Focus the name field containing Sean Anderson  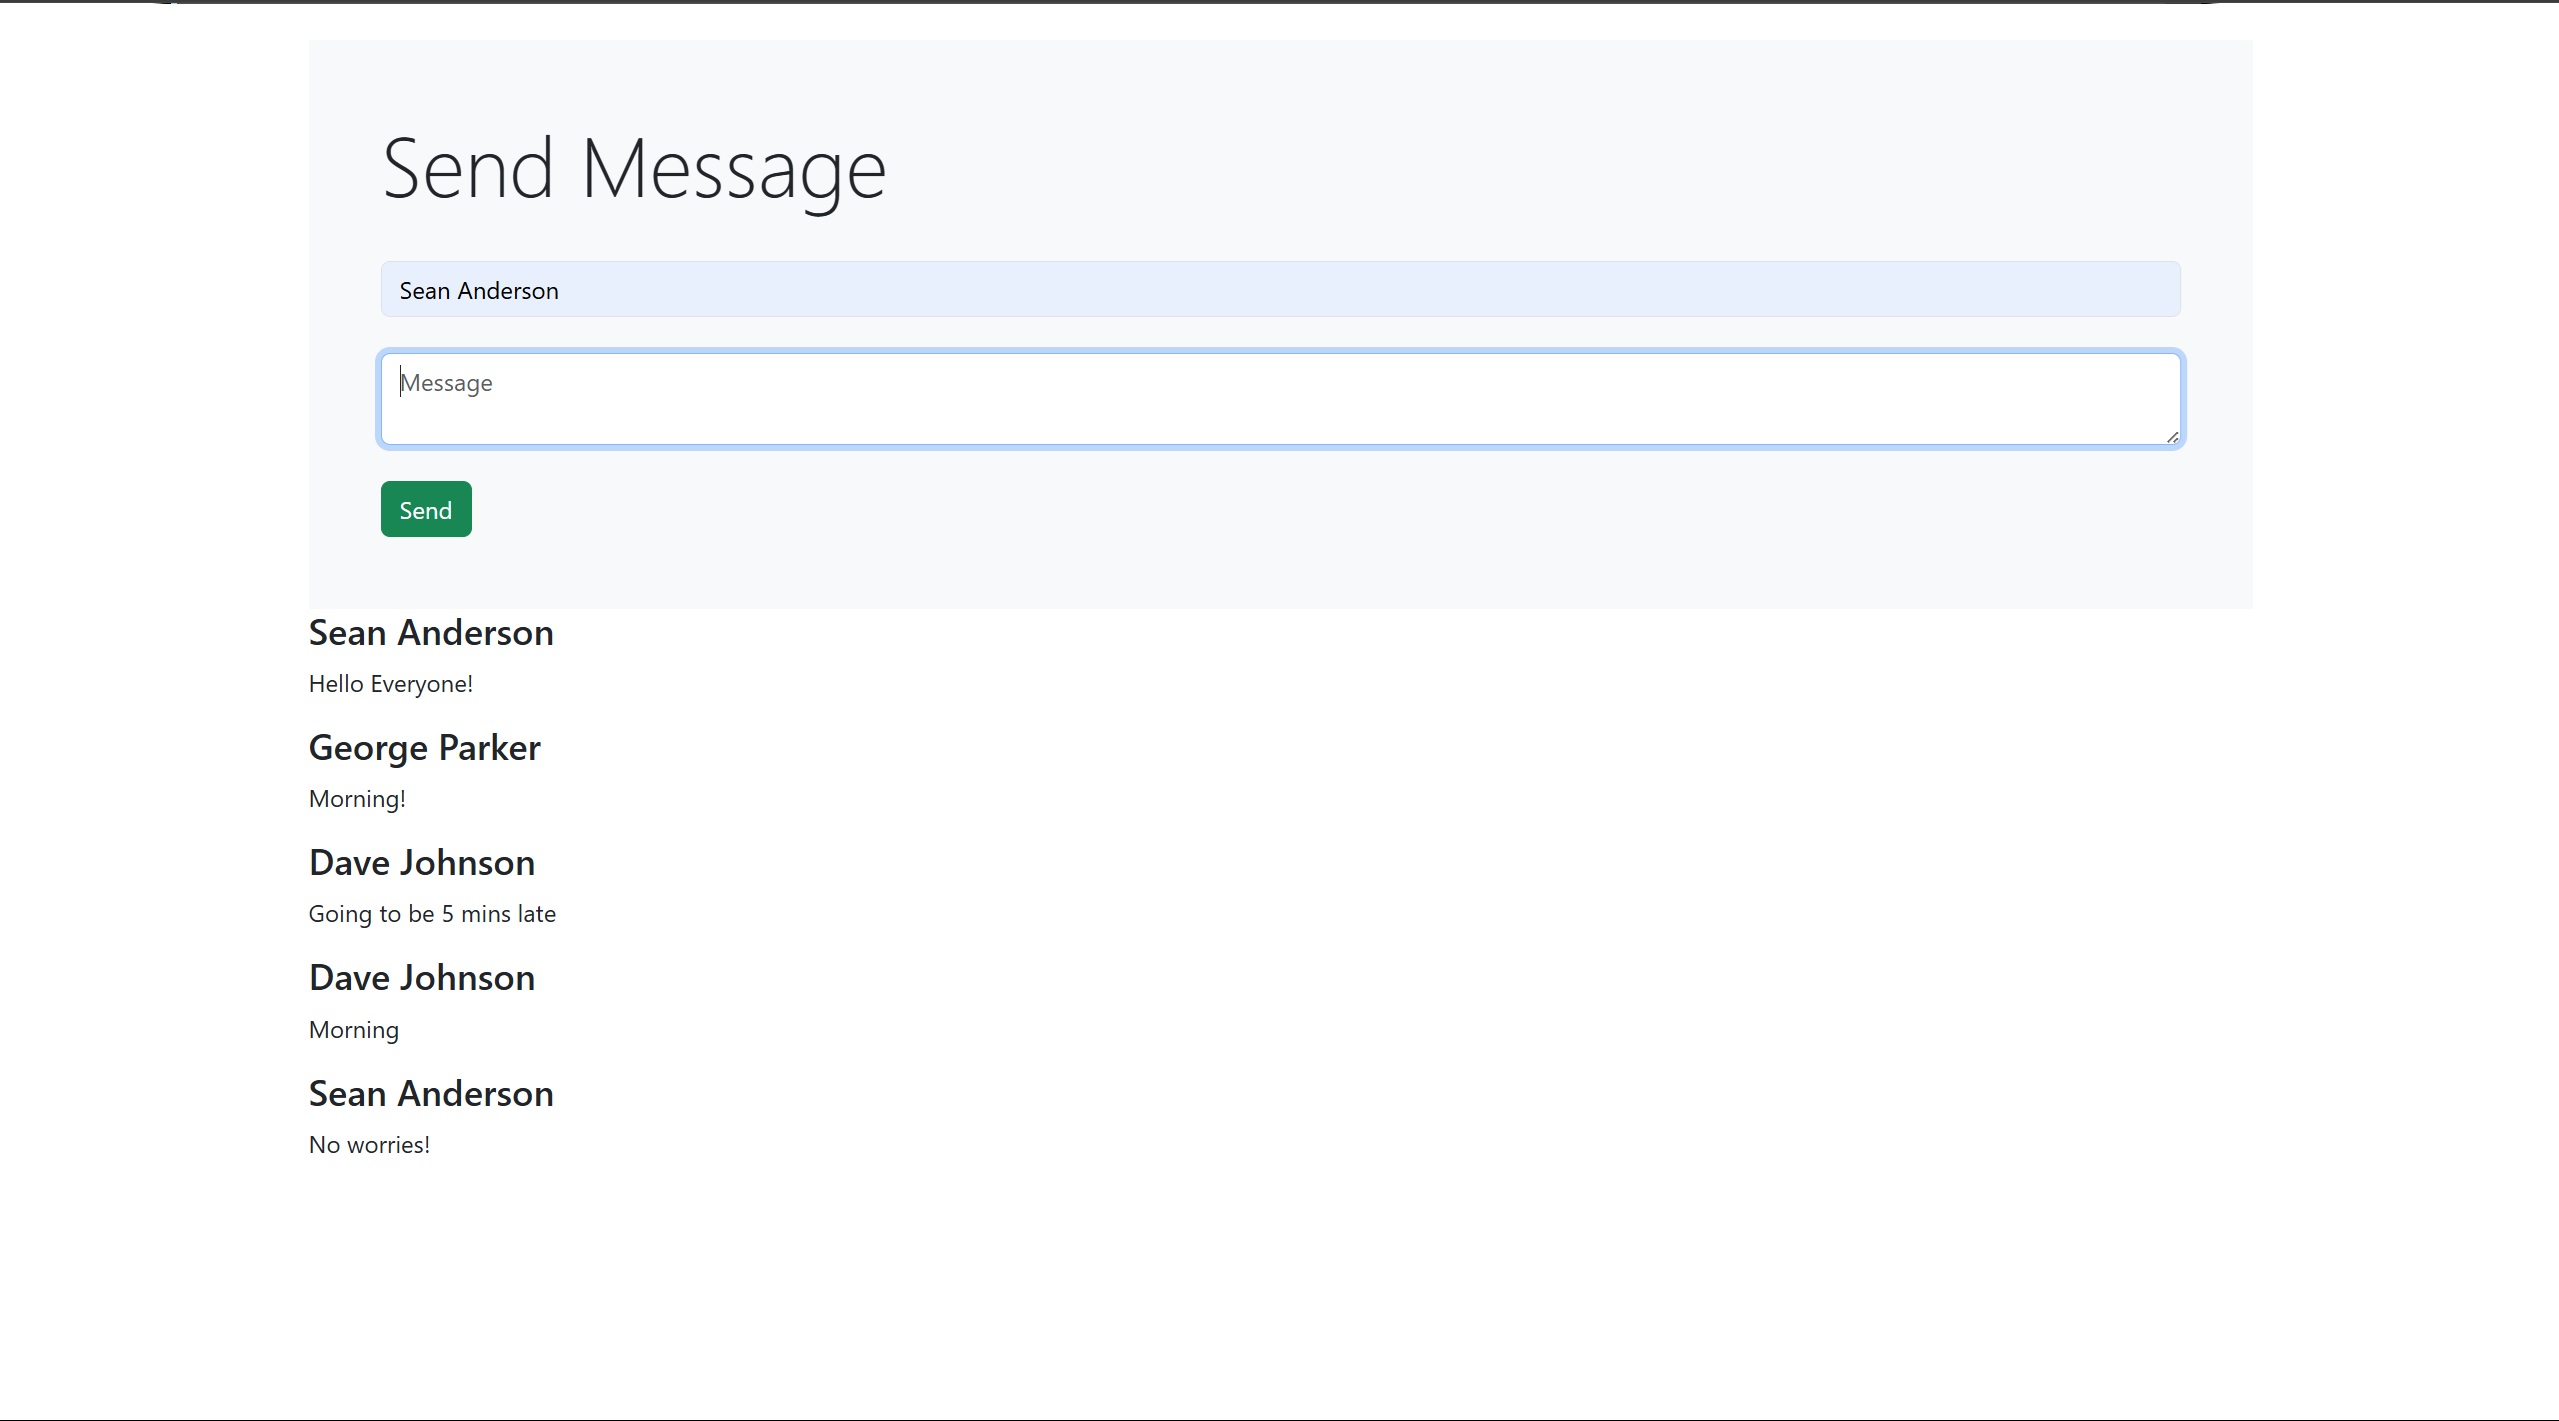[1280, 290]
